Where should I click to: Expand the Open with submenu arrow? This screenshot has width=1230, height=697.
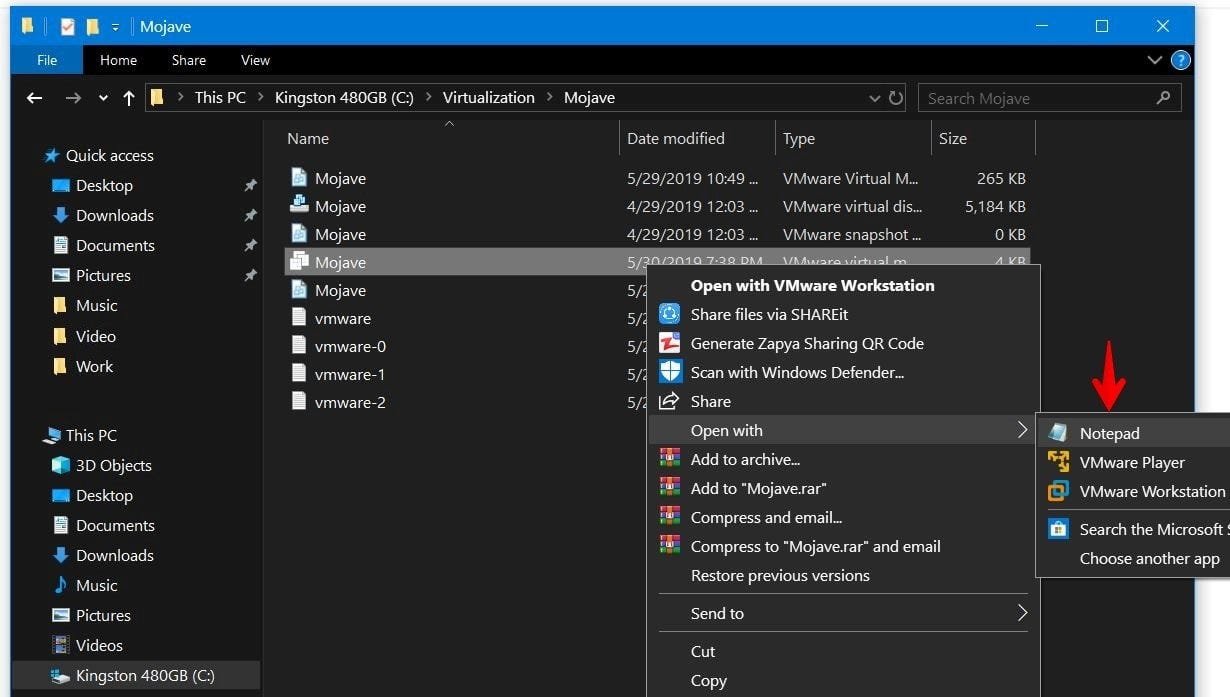click(x=1022, y=430)
